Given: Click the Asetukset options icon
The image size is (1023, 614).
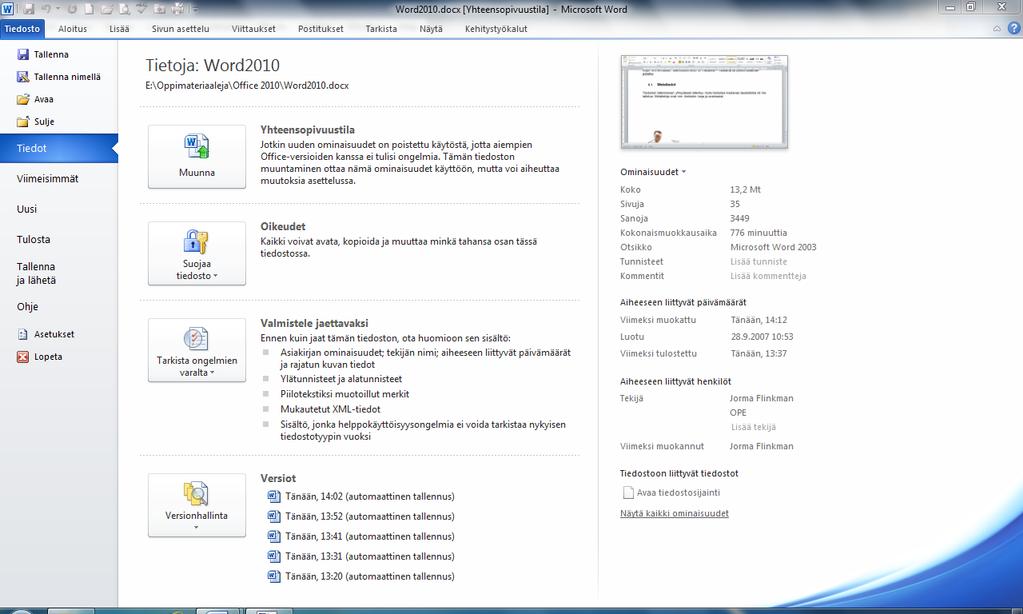Looking at the screenshot, I should pyautogui.click(x=23, y=334).
